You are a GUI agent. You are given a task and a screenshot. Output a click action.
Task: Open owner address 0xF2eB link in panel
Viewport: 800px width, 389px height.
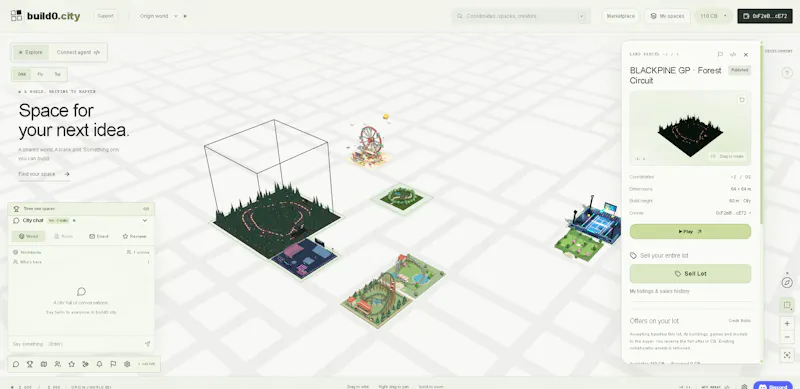click(733, 213)
